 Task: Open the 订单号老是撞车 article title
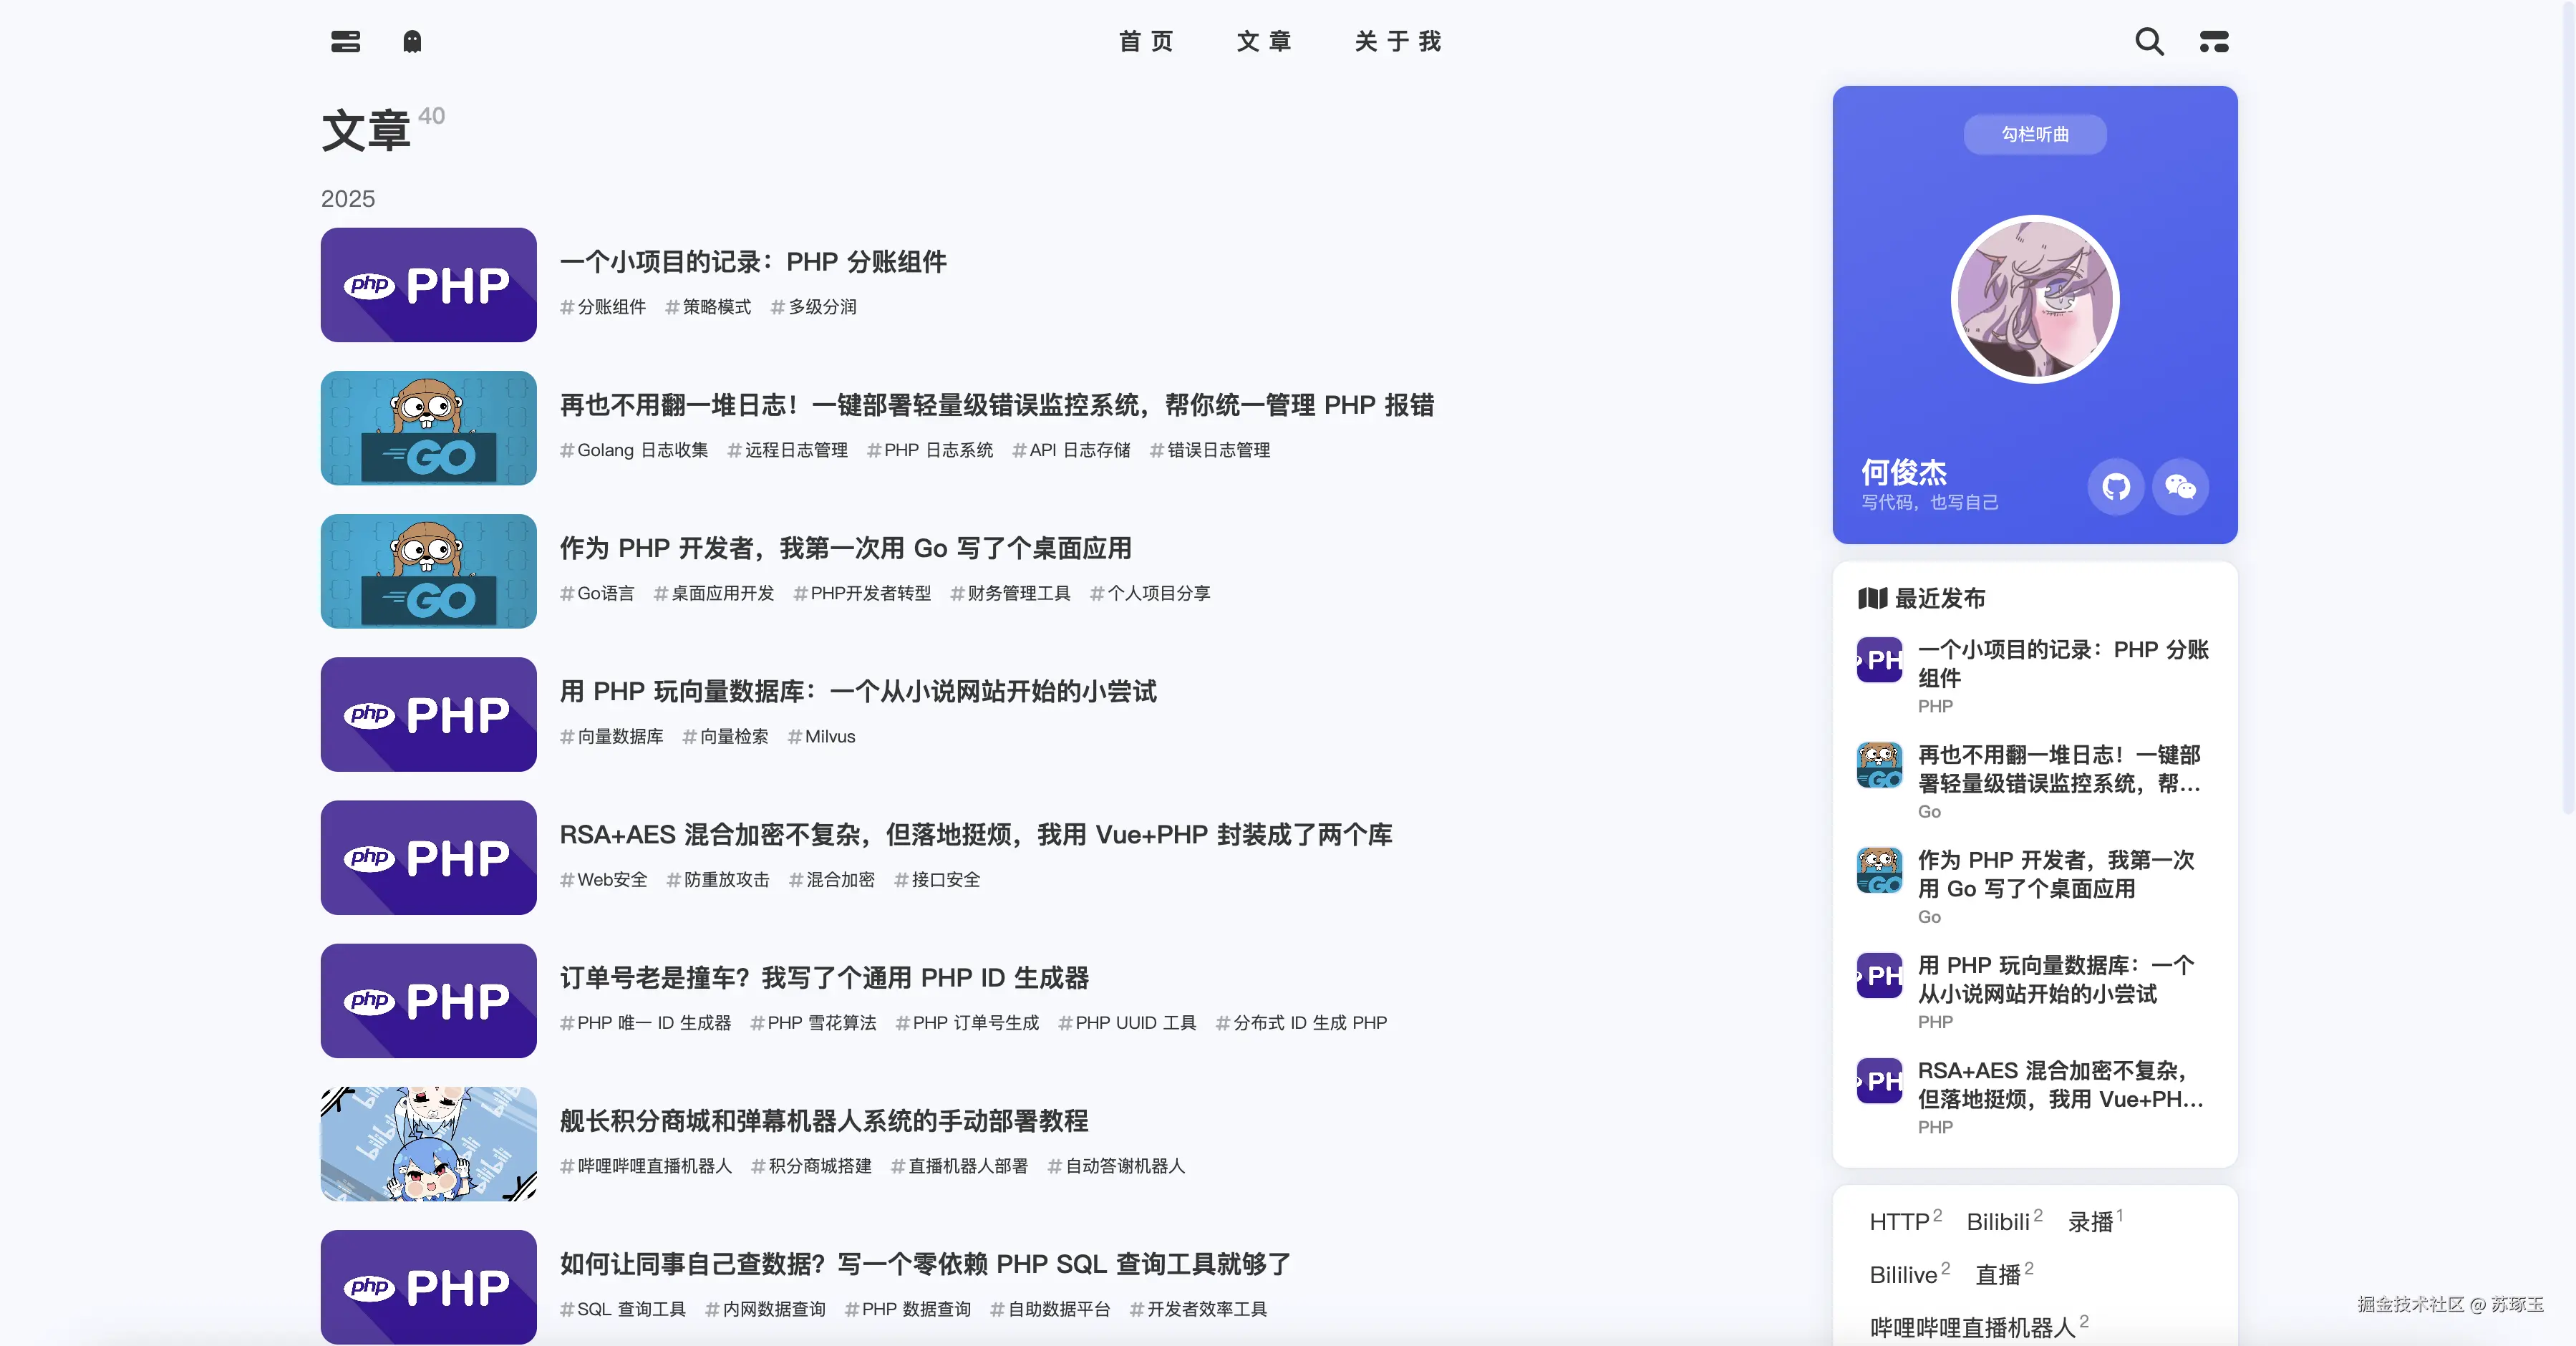coord(824,978)
